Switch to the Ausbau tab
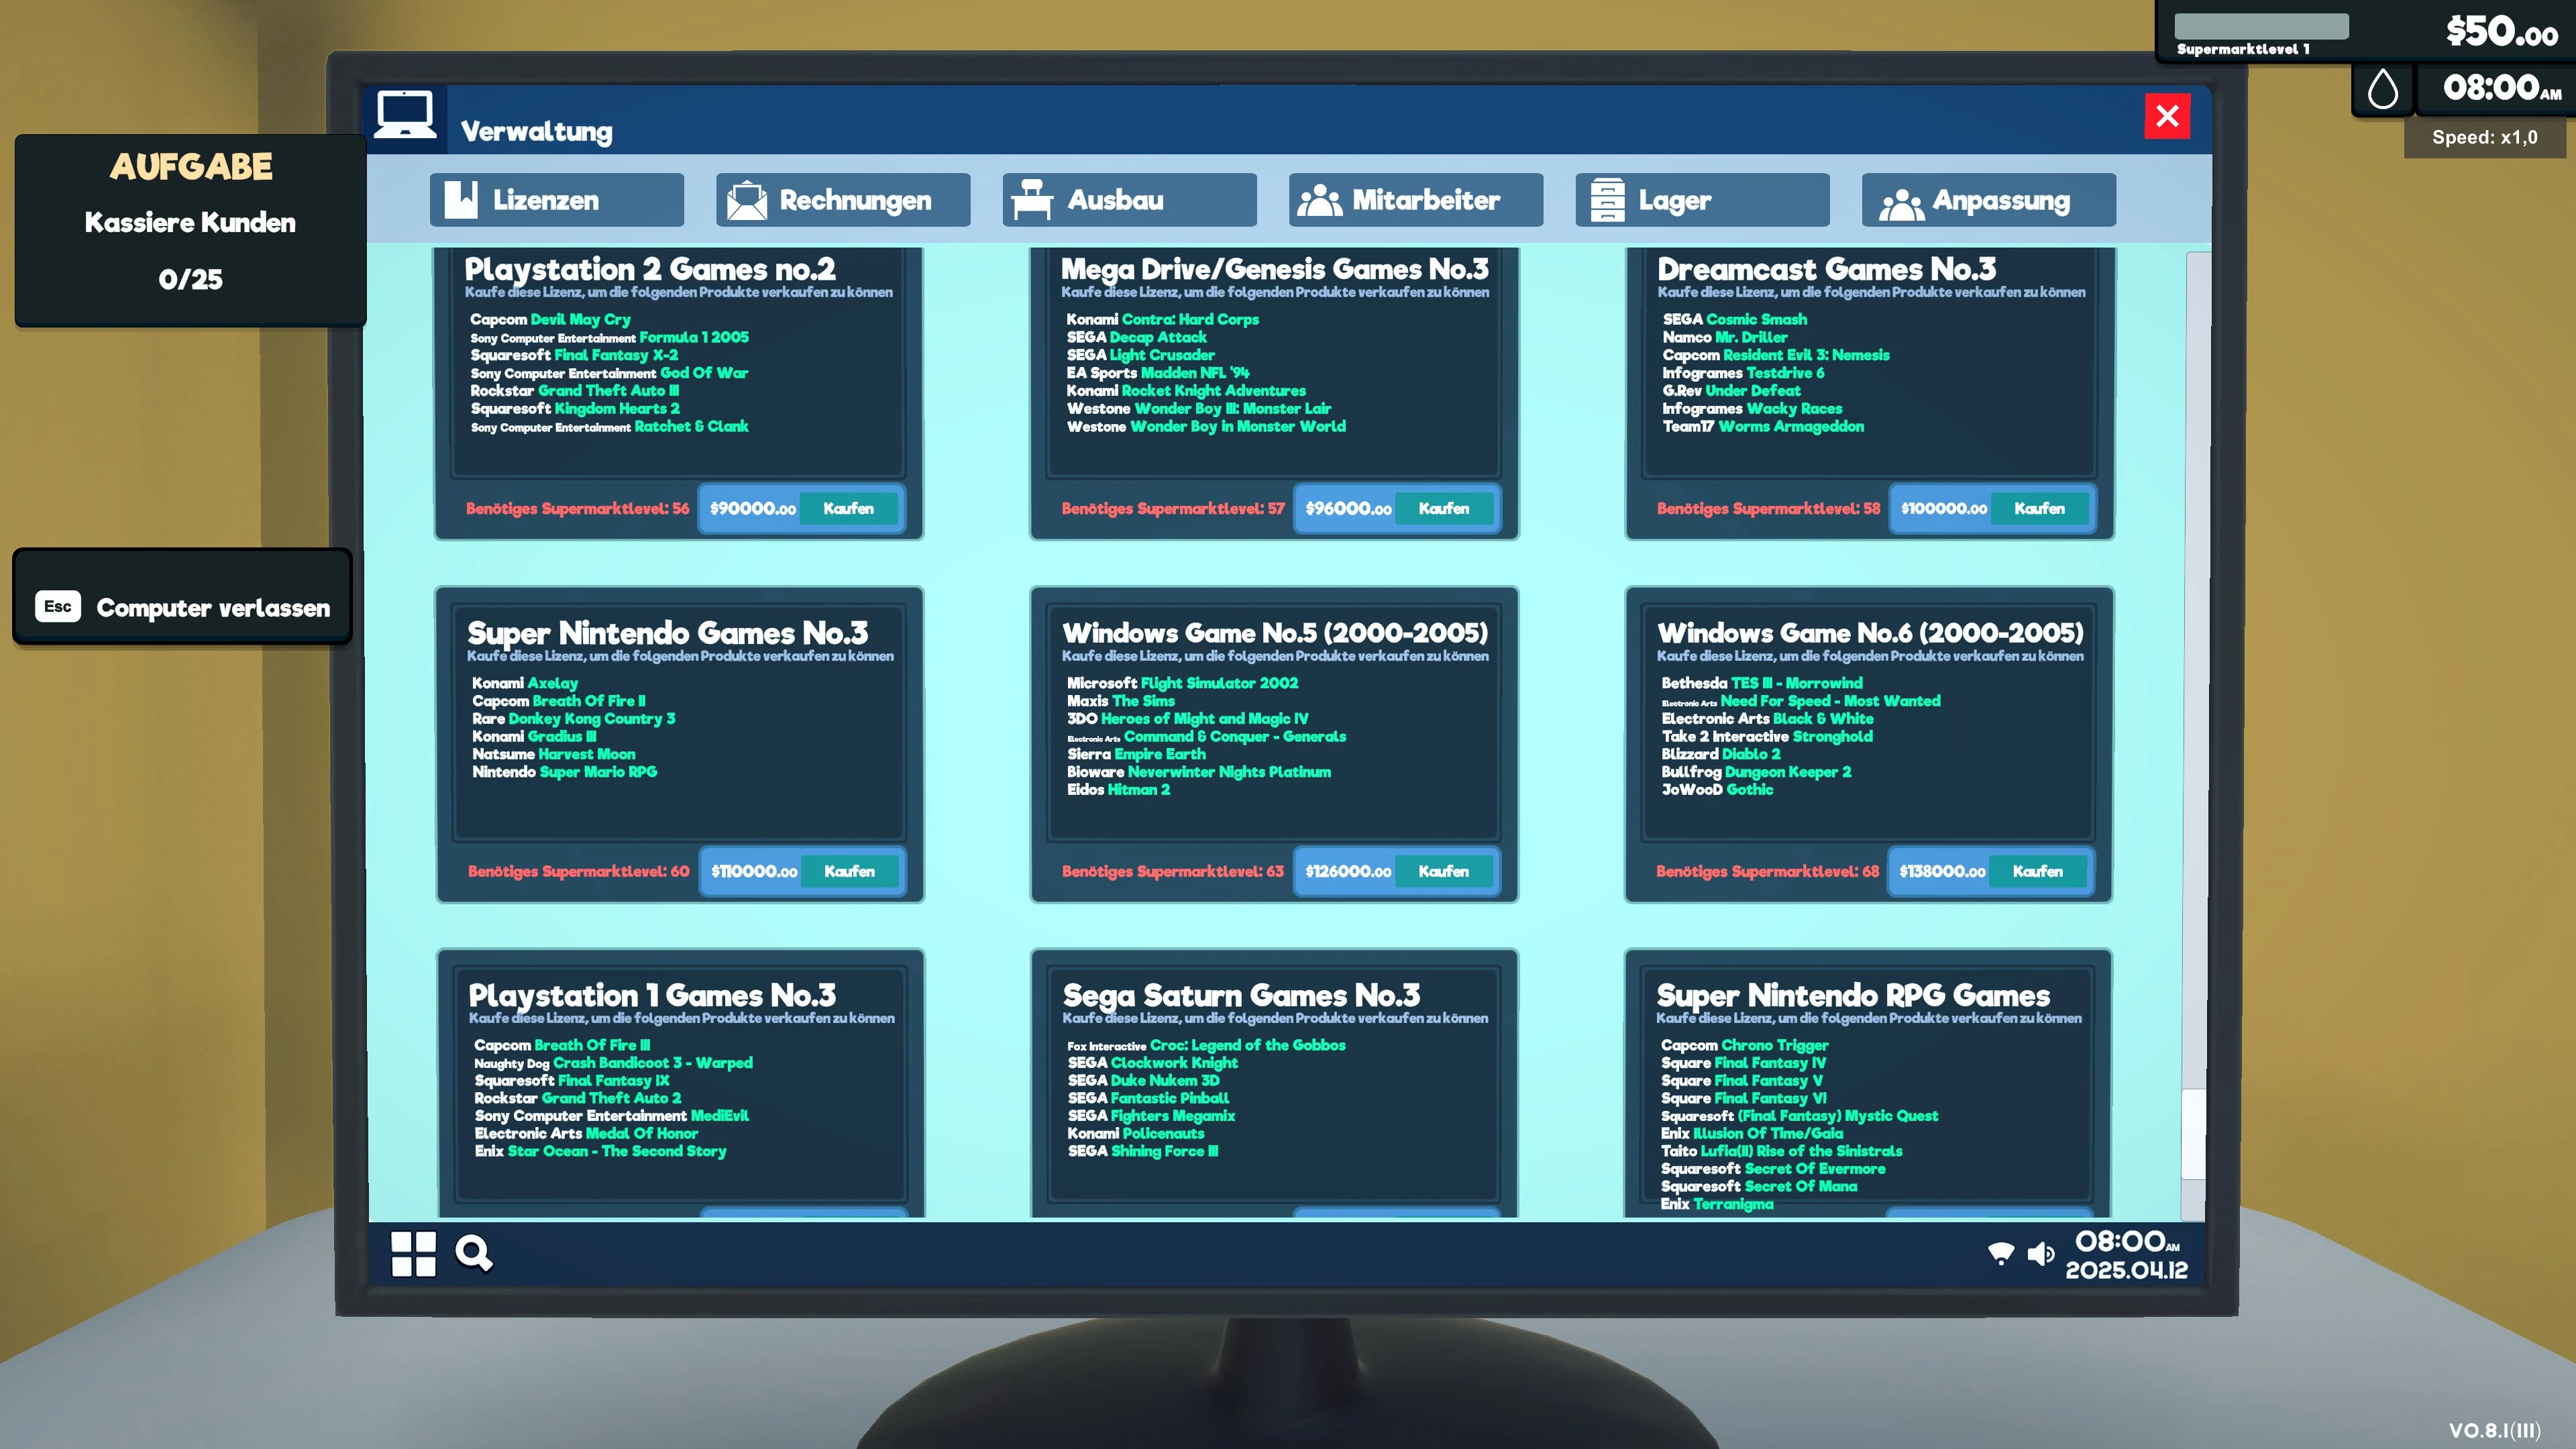The width and height of the screenshot is (2576, 1449). 1129,200
